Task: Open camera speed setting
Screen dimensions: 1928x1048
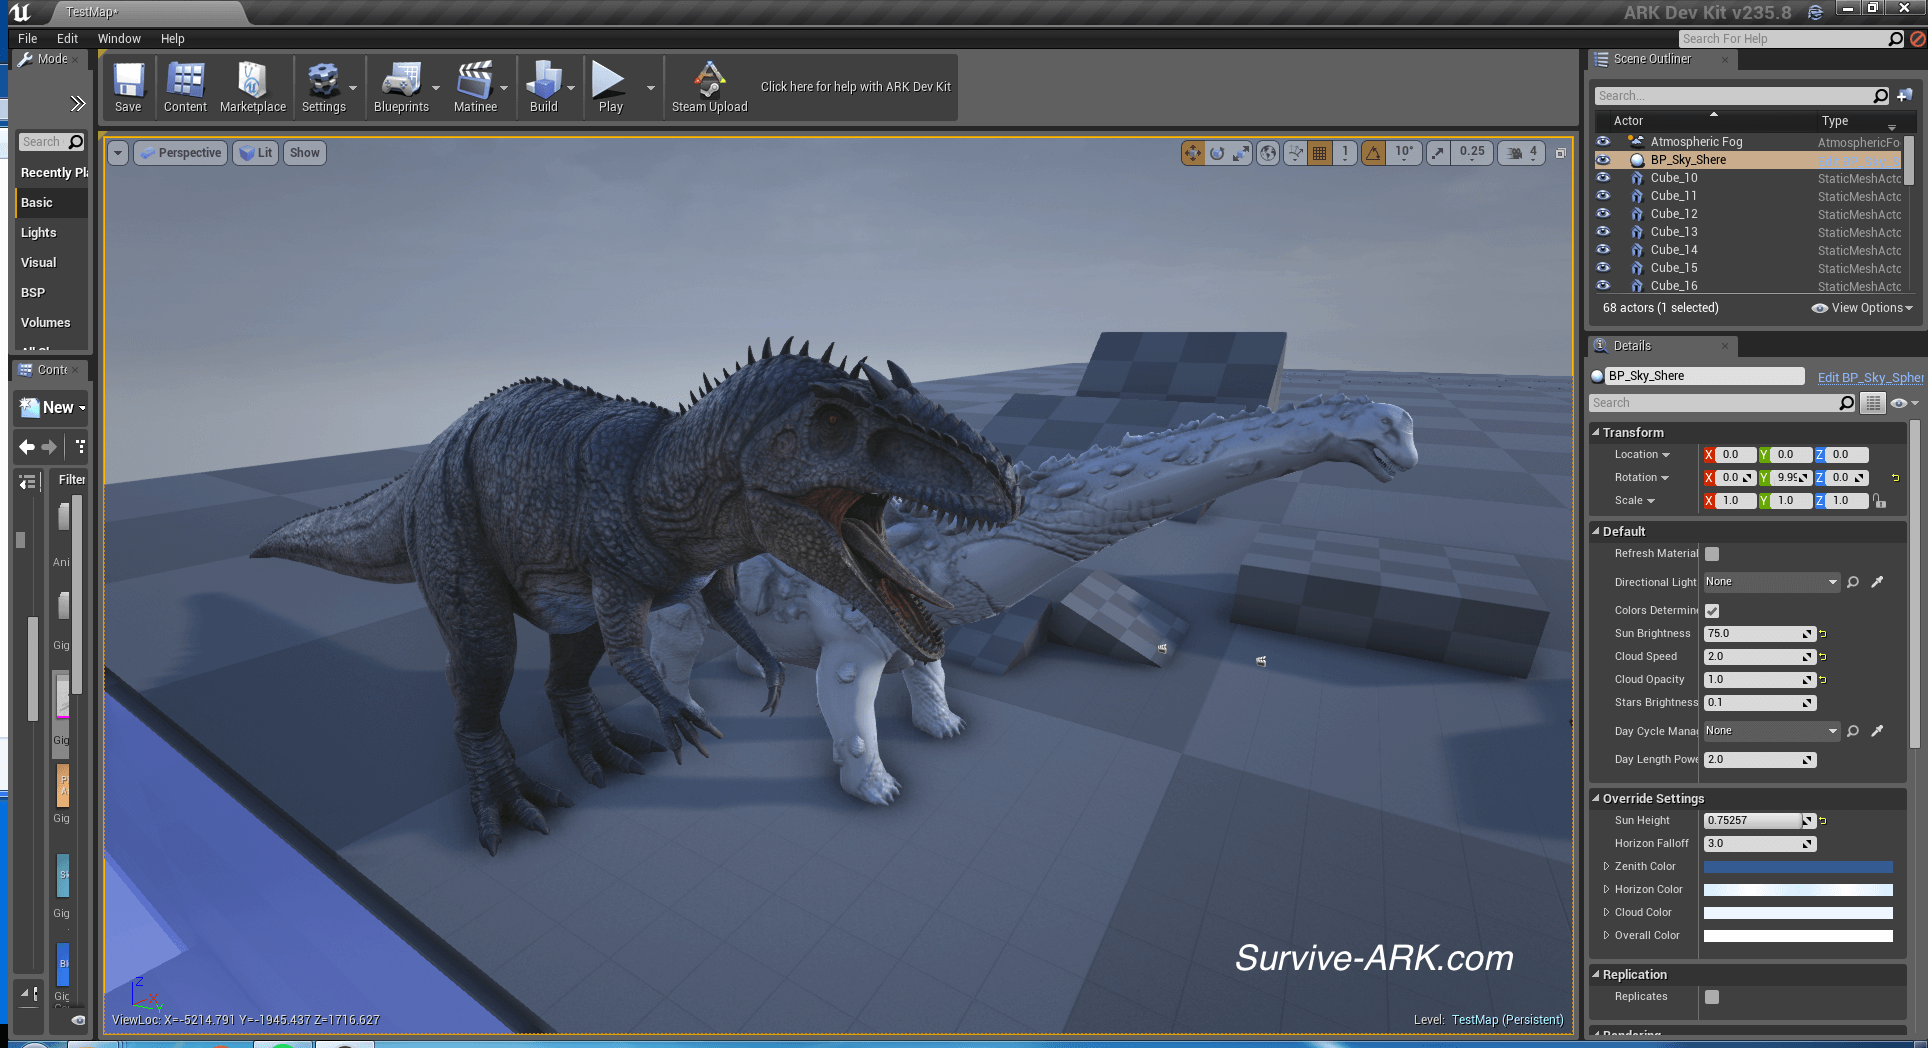Action: coord(1521,153)
